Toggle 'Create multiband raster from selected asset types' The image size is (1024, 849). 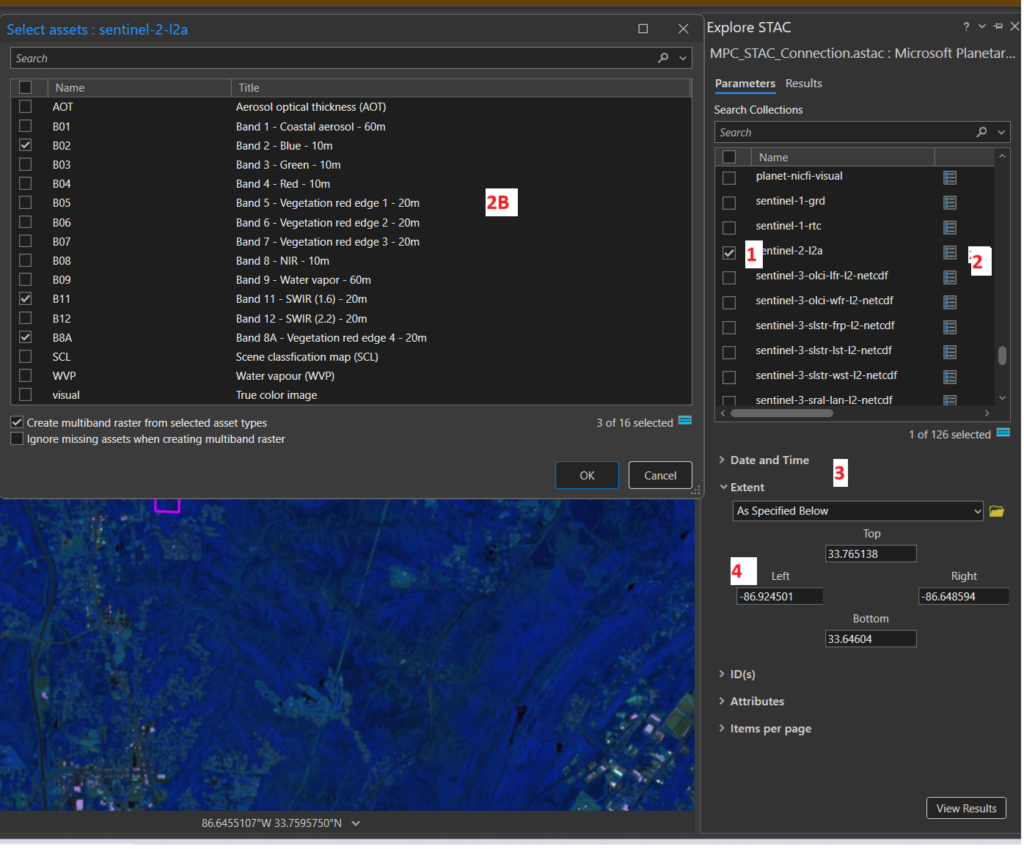click(17, 423)
